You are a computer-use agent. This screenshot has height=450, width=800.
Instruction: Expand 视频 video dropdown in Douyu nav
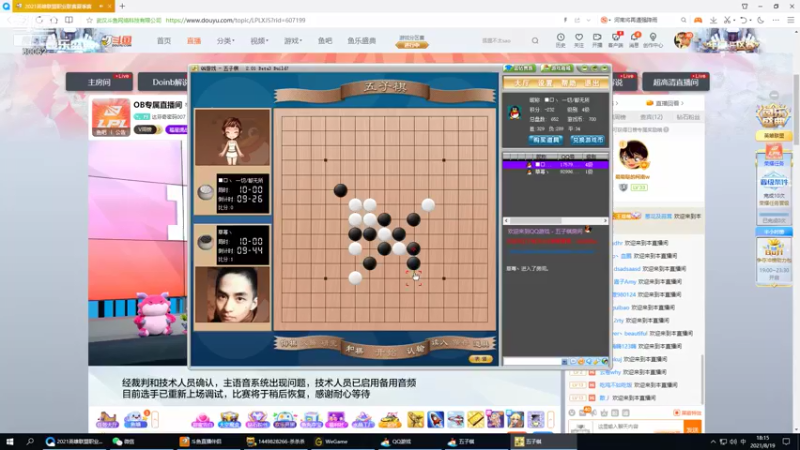(259, 41)
